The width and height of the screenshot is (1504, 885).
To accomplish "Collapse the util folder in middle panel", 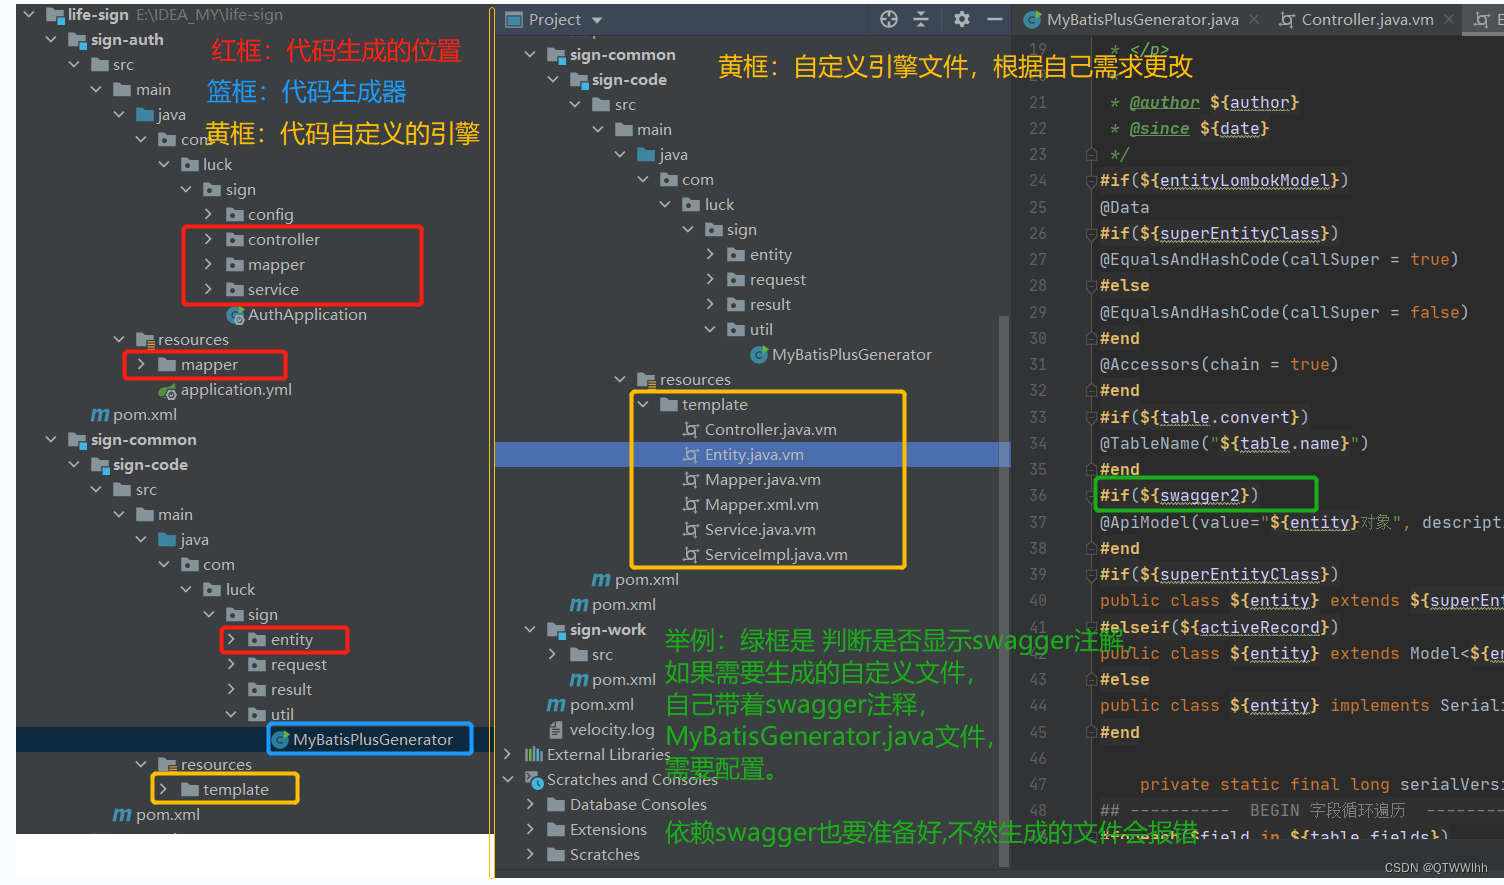I will click(x=710, y=330).
